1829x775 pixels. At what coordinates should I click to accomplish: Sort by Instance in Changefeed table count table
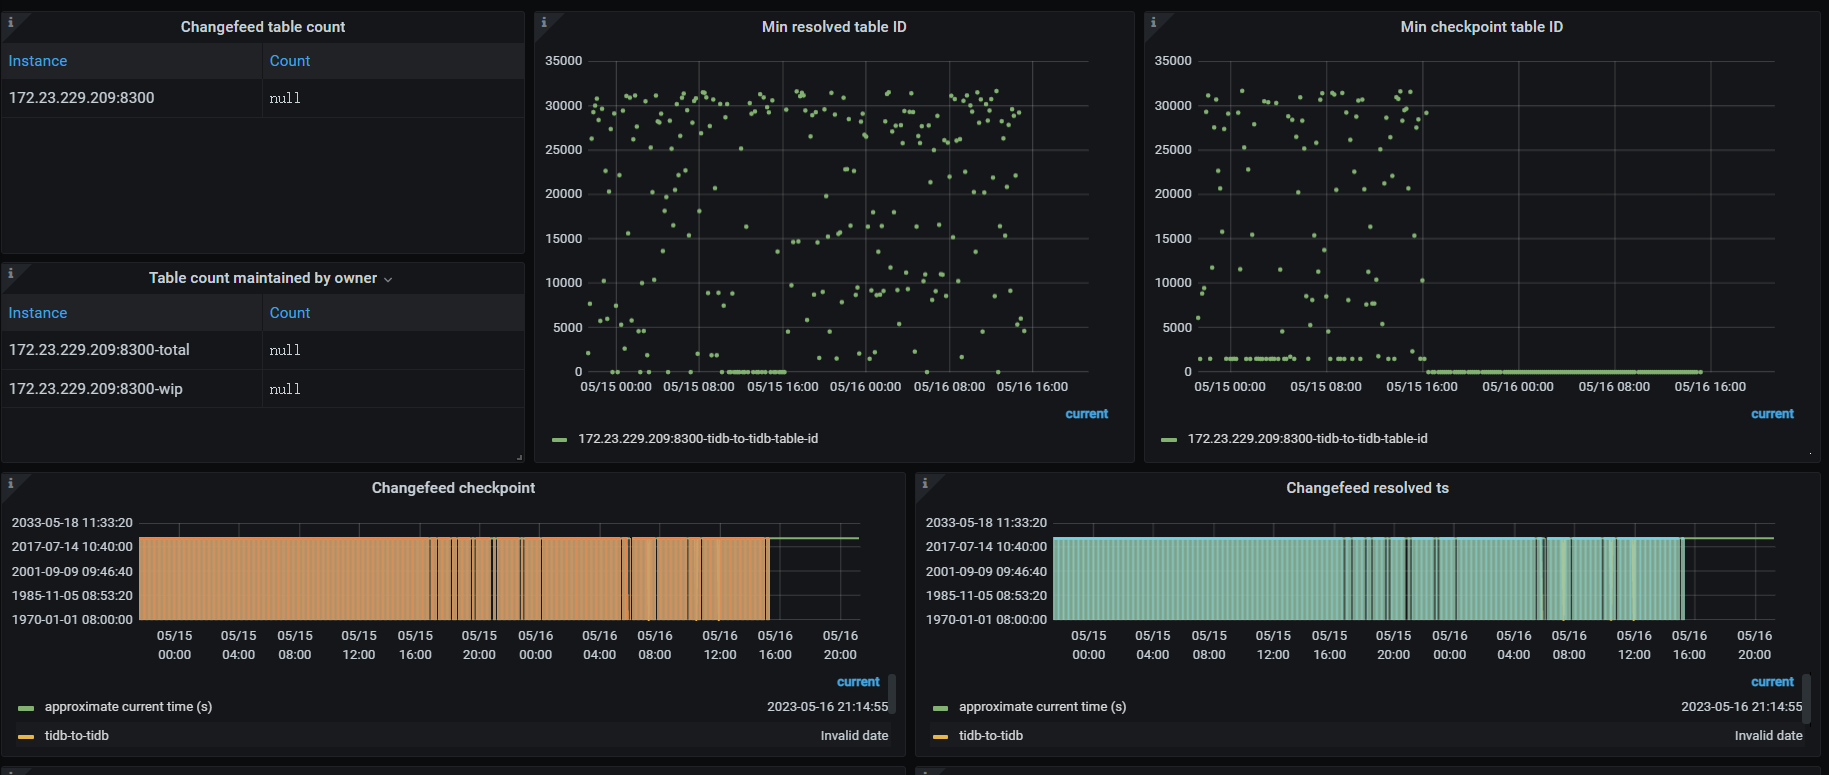click(38, 61)
